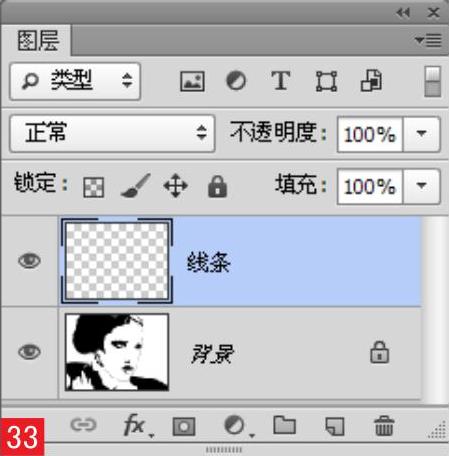
Task: Add a layer mask
Action: pyautogui.click(x=184, y=426)
